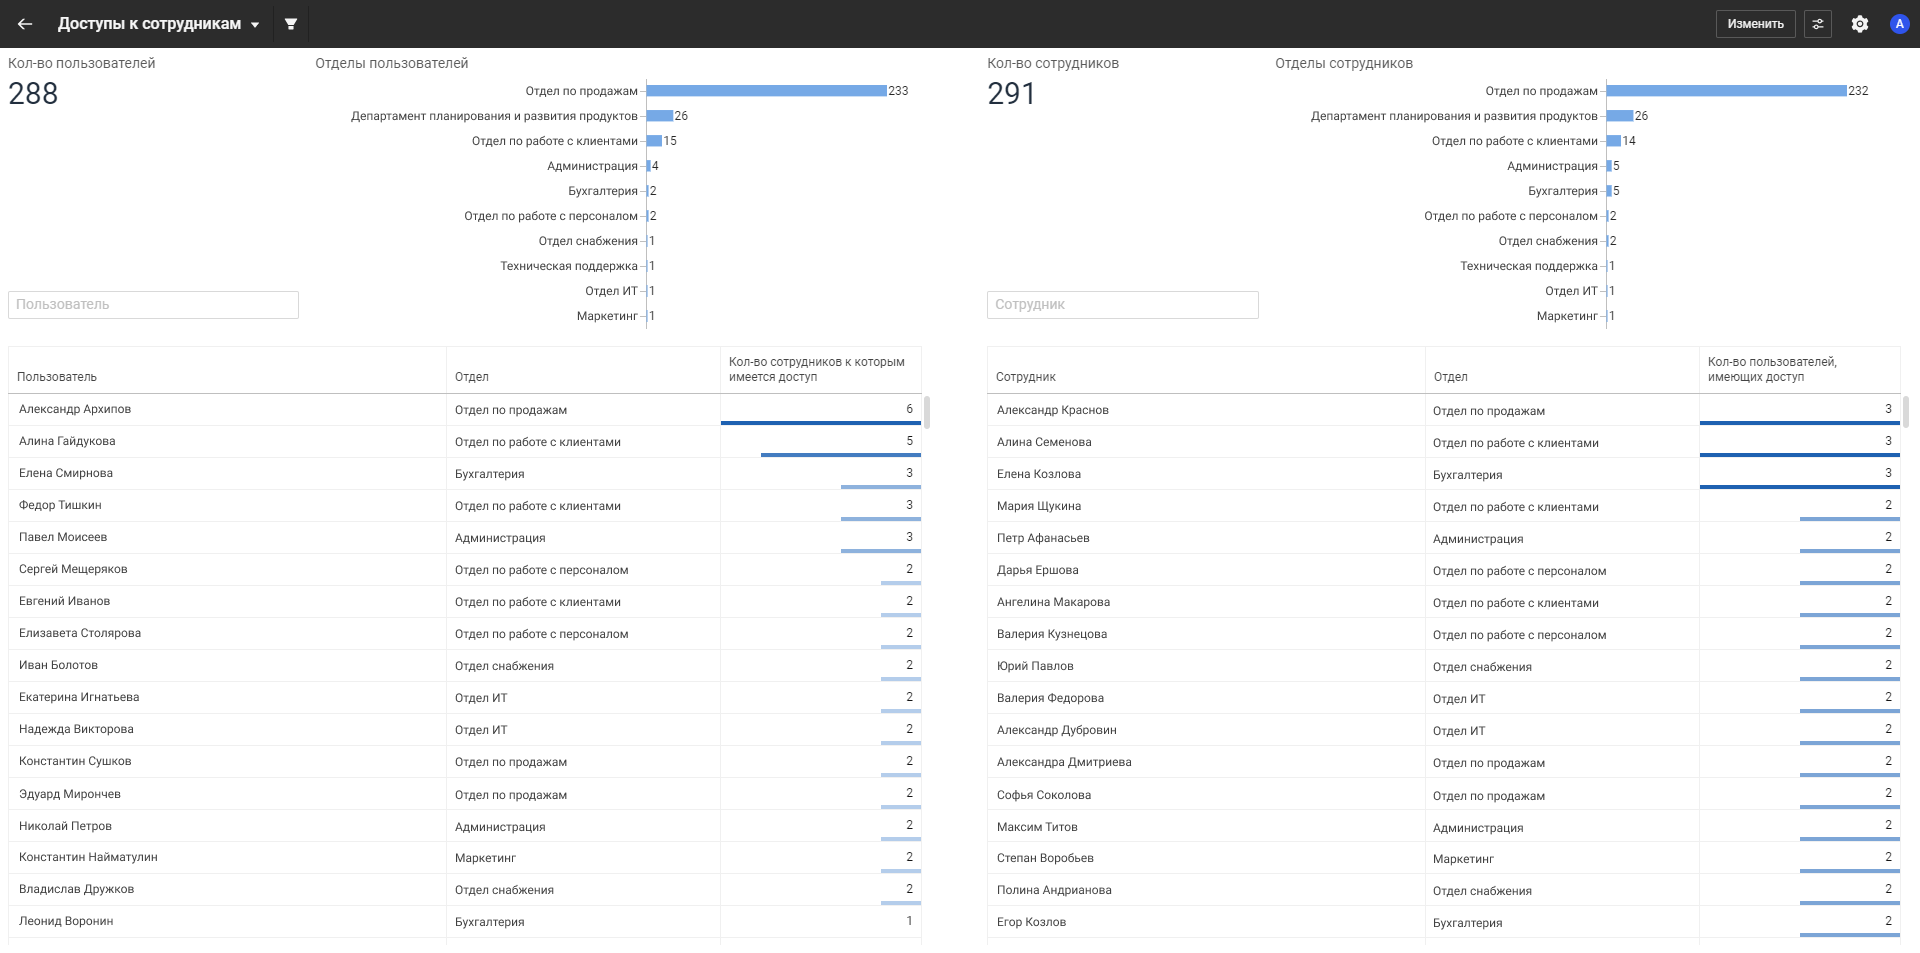Select row Константин Найматулин
Image resolution: width=1920 pixels, height=953 pixels.
pyautogui.click(x=464, y=858)
